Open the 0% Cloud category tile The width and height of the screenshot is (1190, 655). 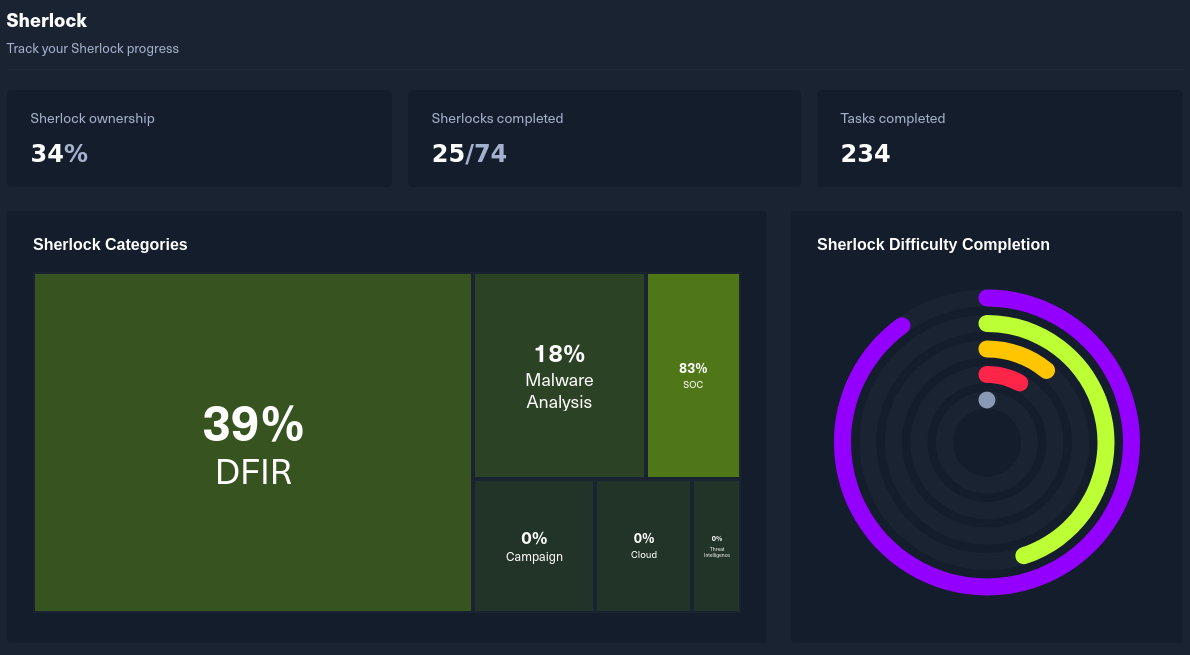[644, 546]
